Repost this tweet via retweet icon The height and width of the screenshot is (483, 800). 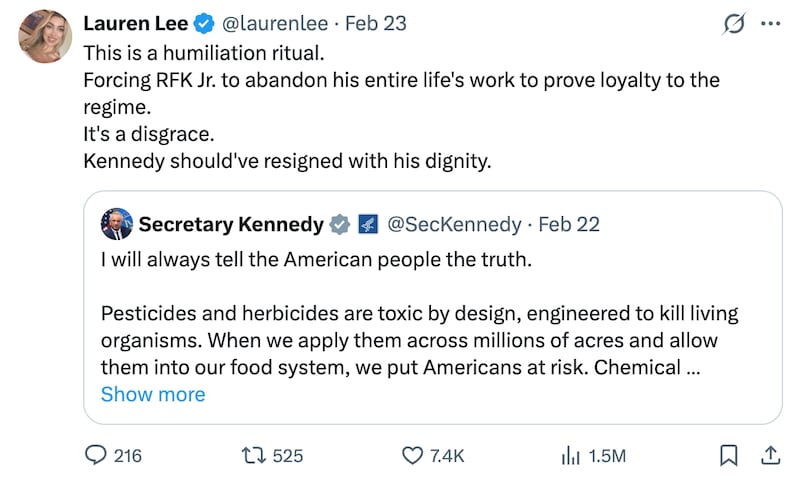point(256,455)
